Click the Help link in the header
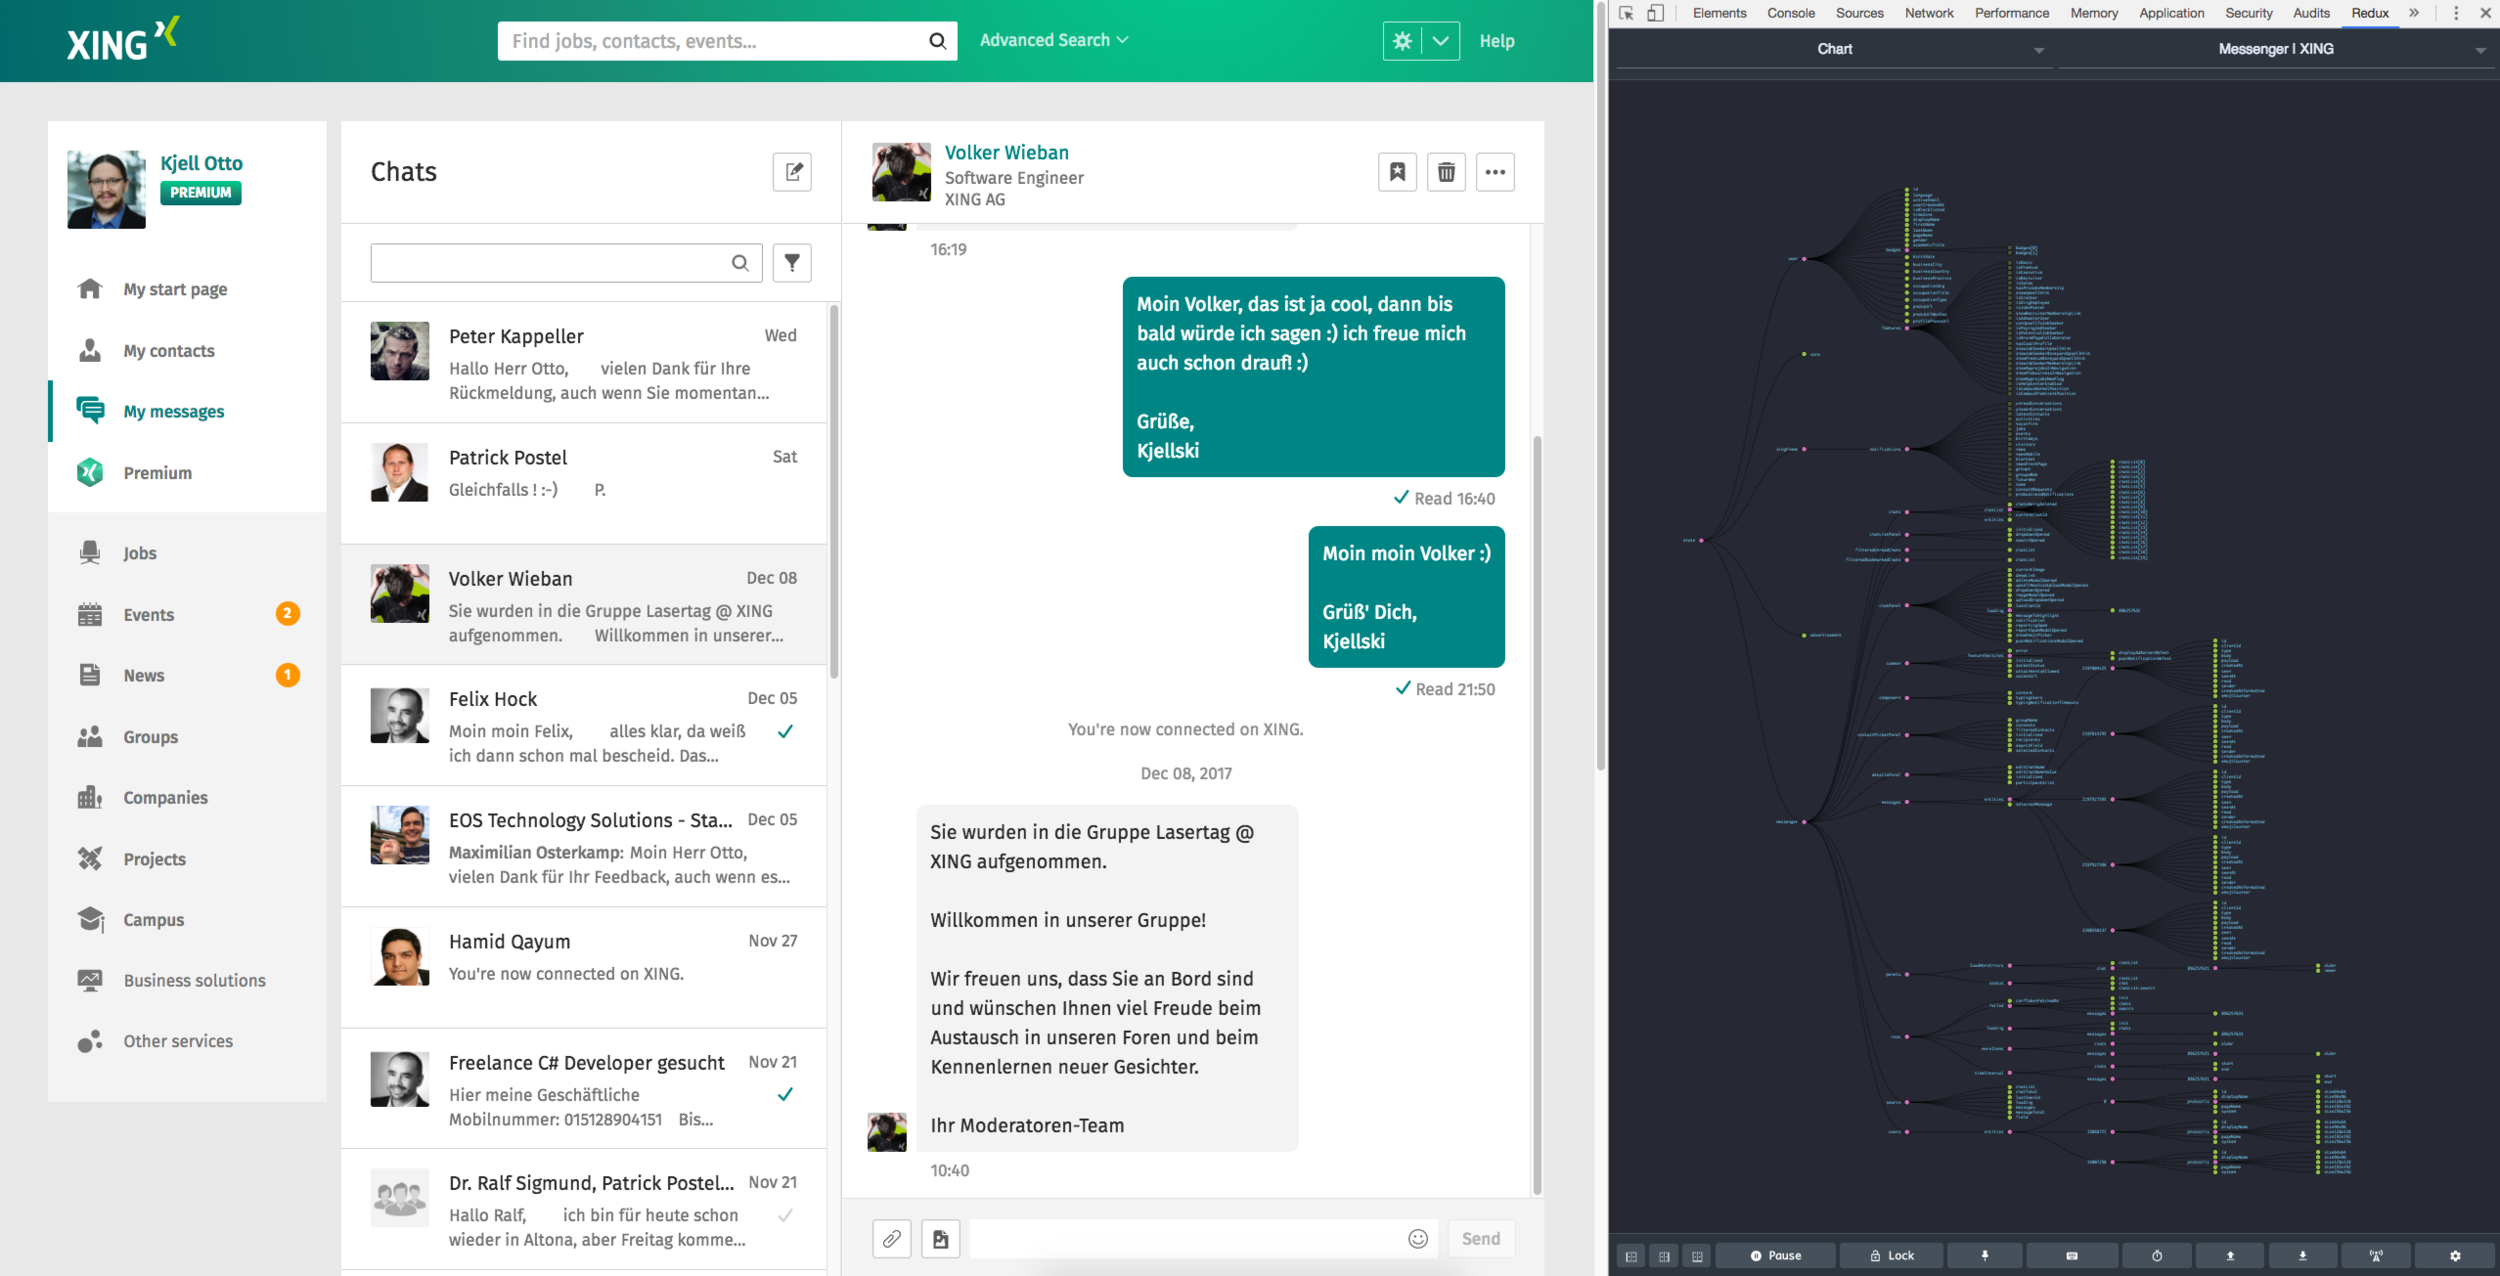The height and width of the screenshot is (1276, 2500). [1496, 41]
